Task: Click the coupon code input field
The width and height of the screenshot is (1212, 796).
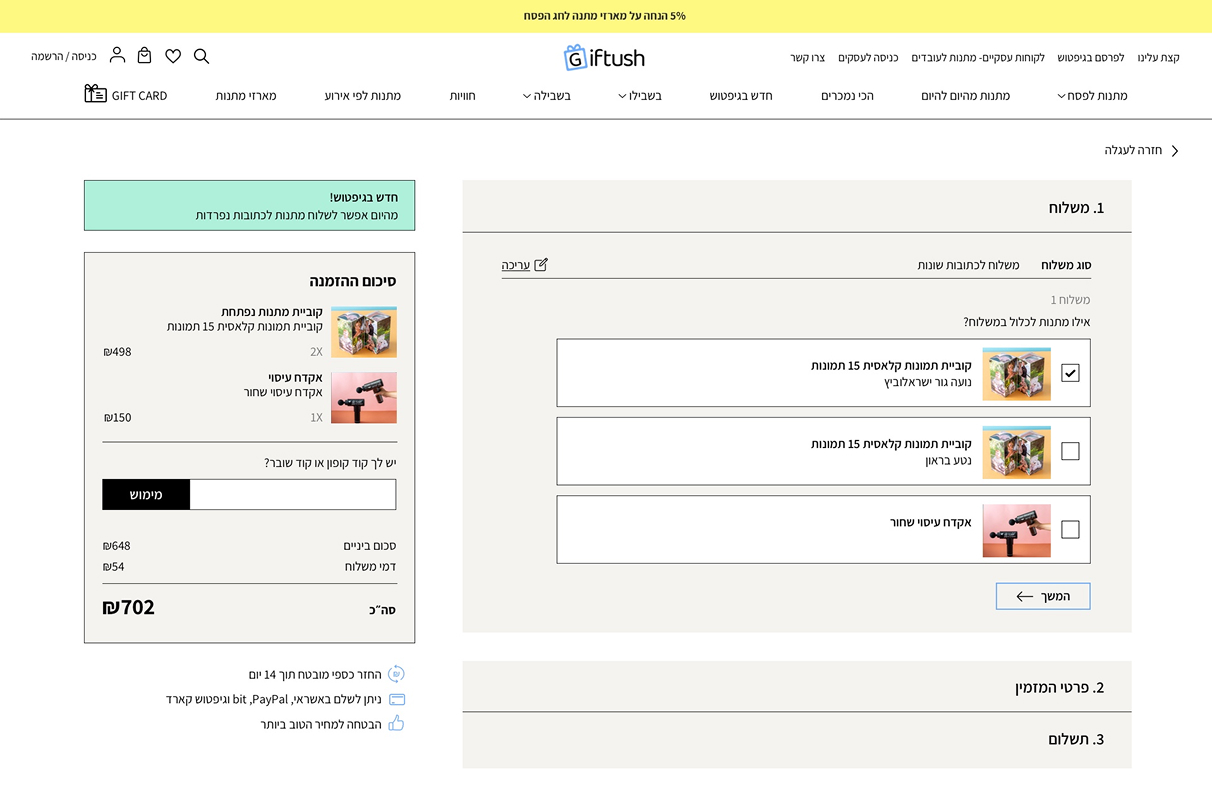Action: [x=292, y=495]
